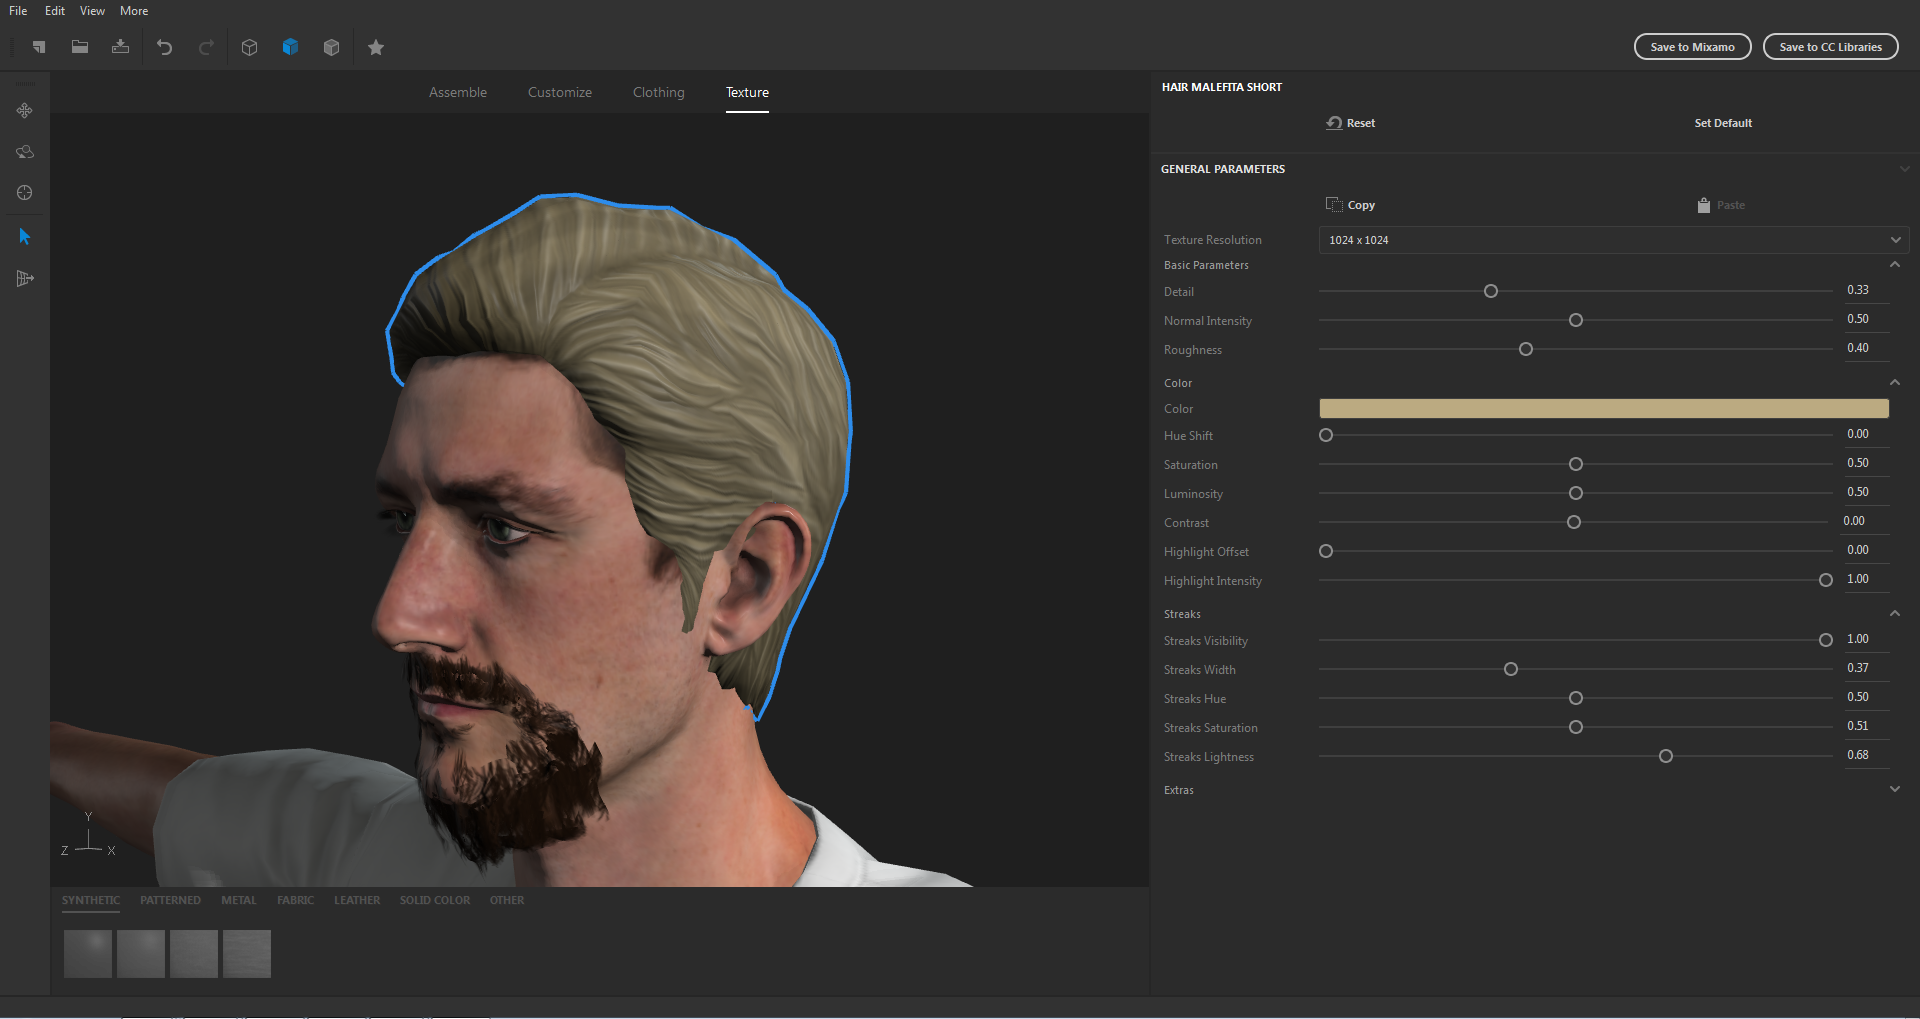Screen dimensions: 1920x1019
Task: Reset the hair texture settings
Action: coord(1350,122)
